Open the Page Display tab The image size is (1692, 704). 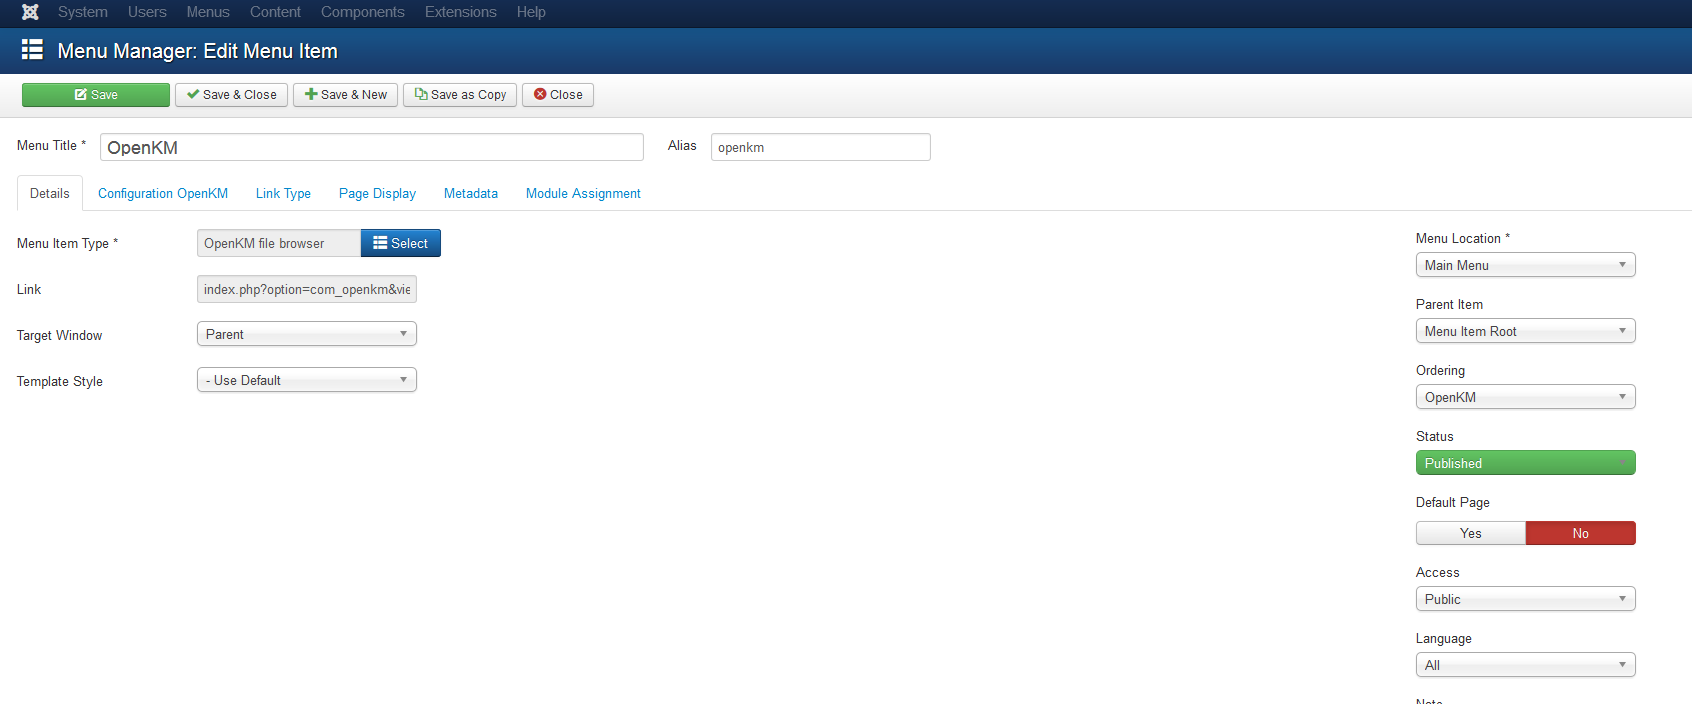[377, 193]
